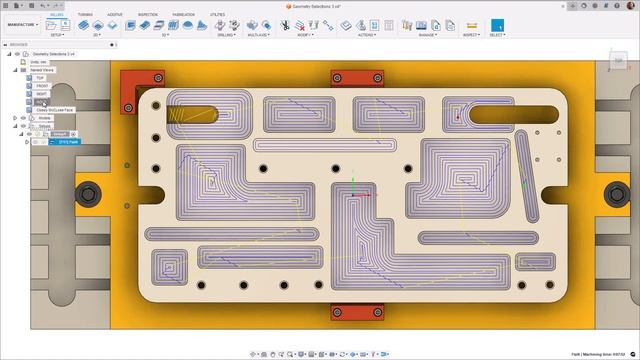Collapse the Setups tree node
Screen dimensions: 640x360
(x=15, y=126)
